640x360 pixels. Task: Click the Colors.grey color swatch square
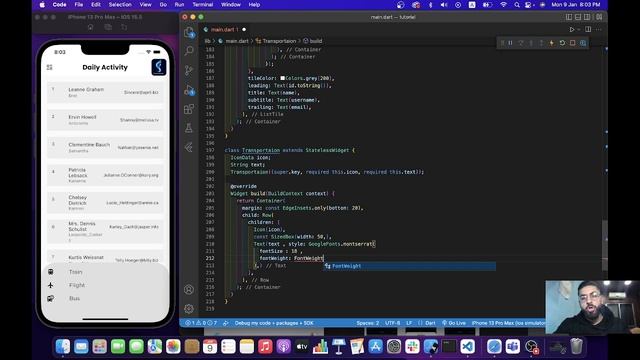coord(282,78)
